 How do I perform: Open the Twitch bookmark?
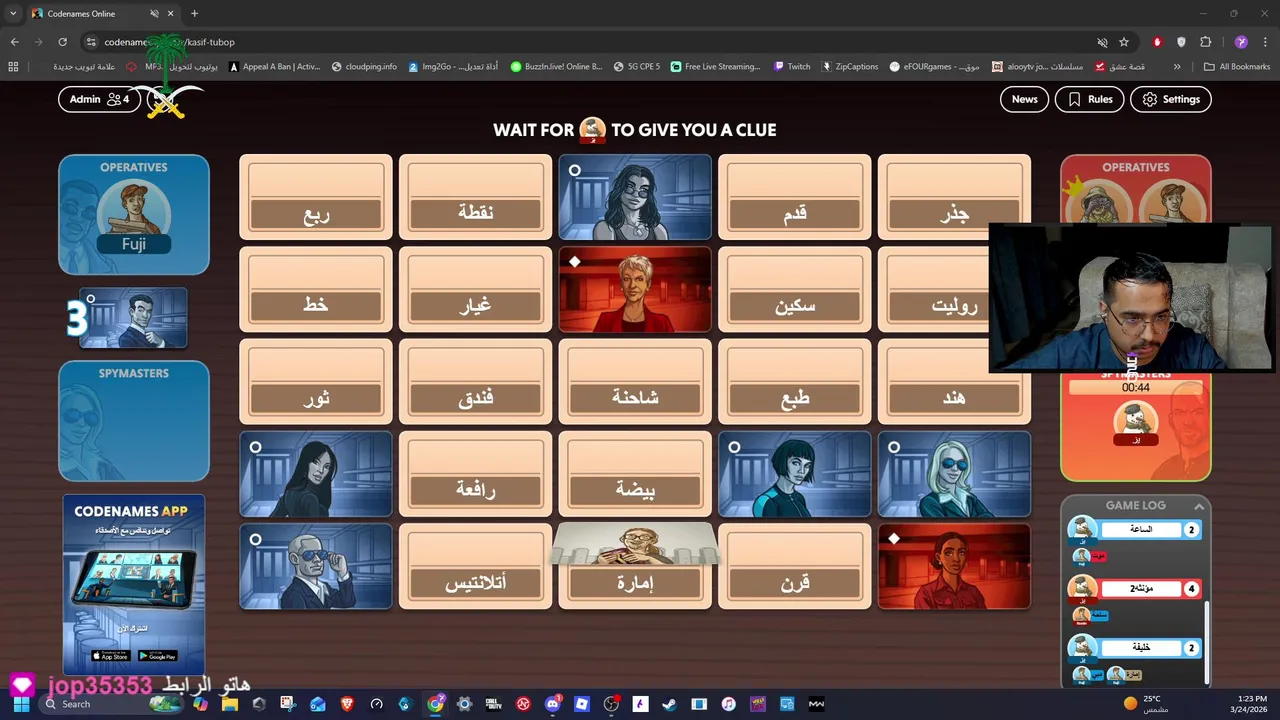click(790, 67)
